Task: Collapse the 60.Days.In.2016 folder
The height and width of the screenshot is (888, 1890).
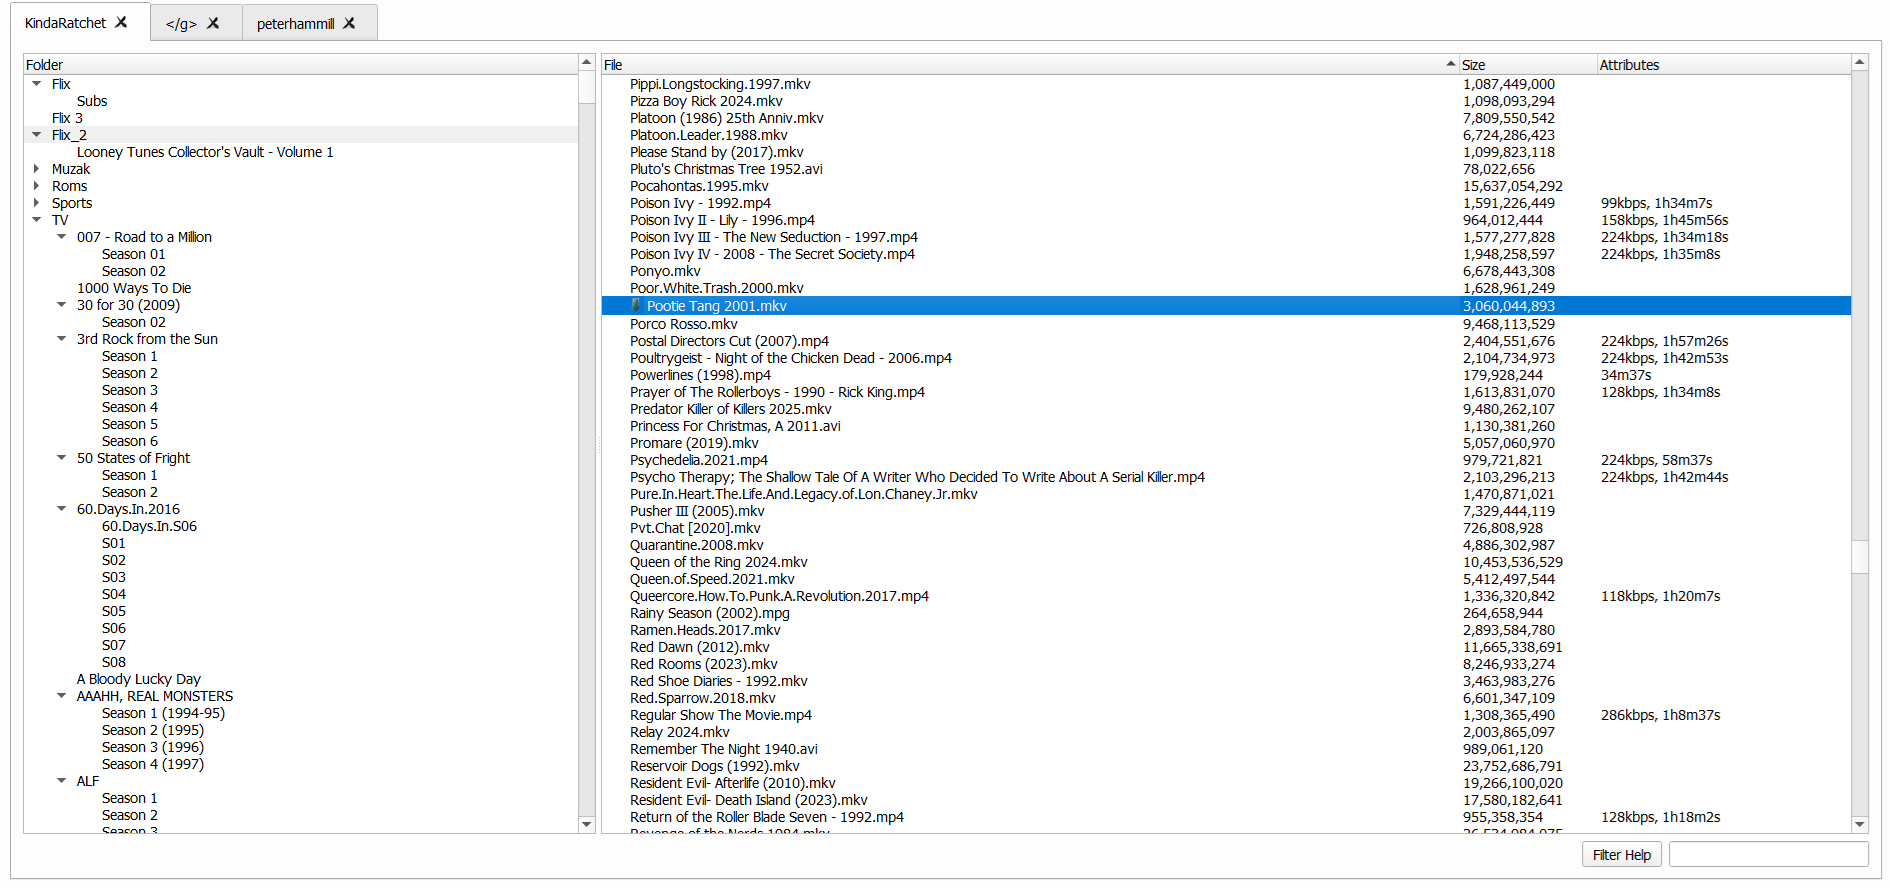Action: tap(62, 509)
